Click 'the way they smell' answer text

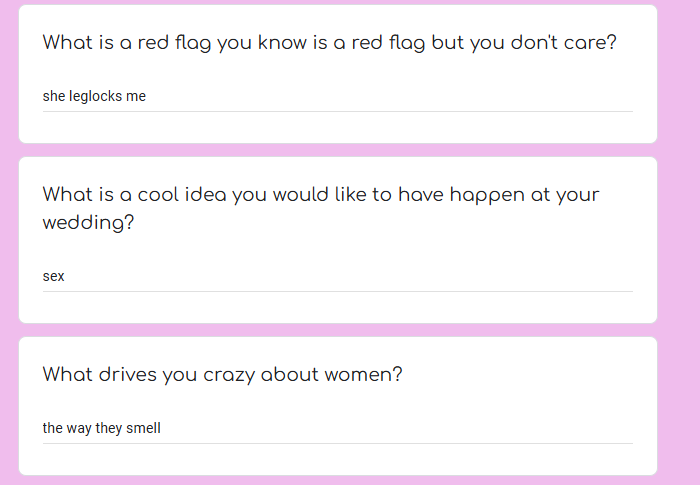pos(101,428)
